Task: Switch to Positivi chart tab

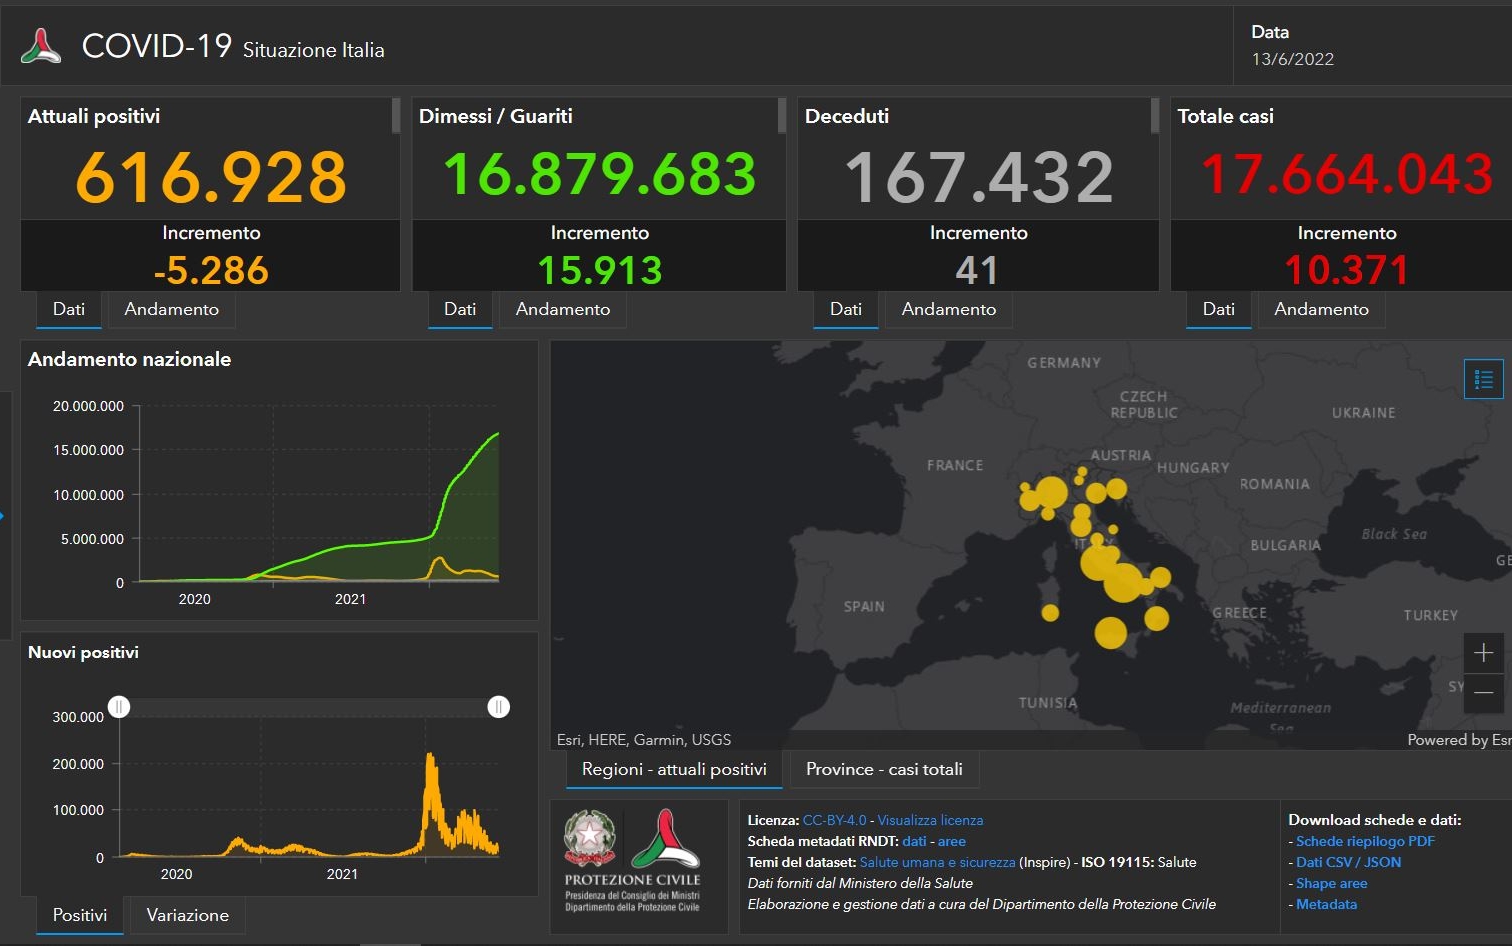Action: (x=80, y=915)
